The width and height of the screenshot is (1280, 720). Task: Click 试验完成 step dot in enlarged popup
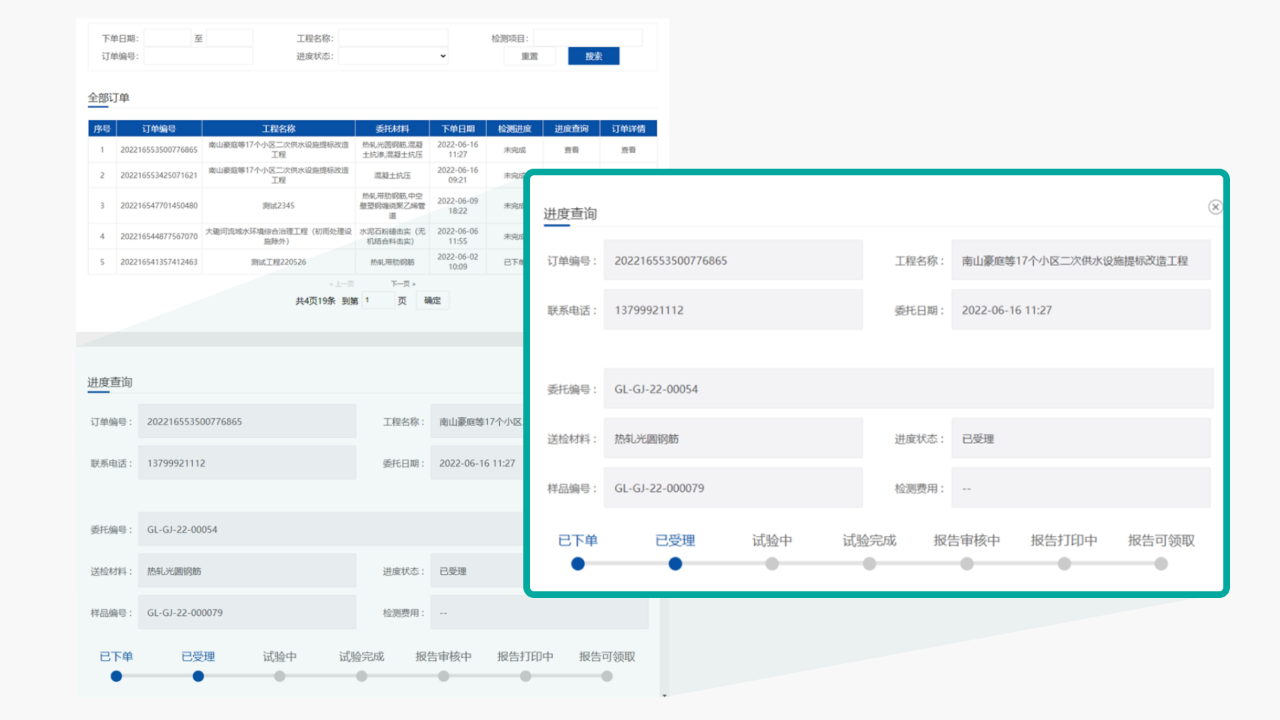[x=870, y=563]
